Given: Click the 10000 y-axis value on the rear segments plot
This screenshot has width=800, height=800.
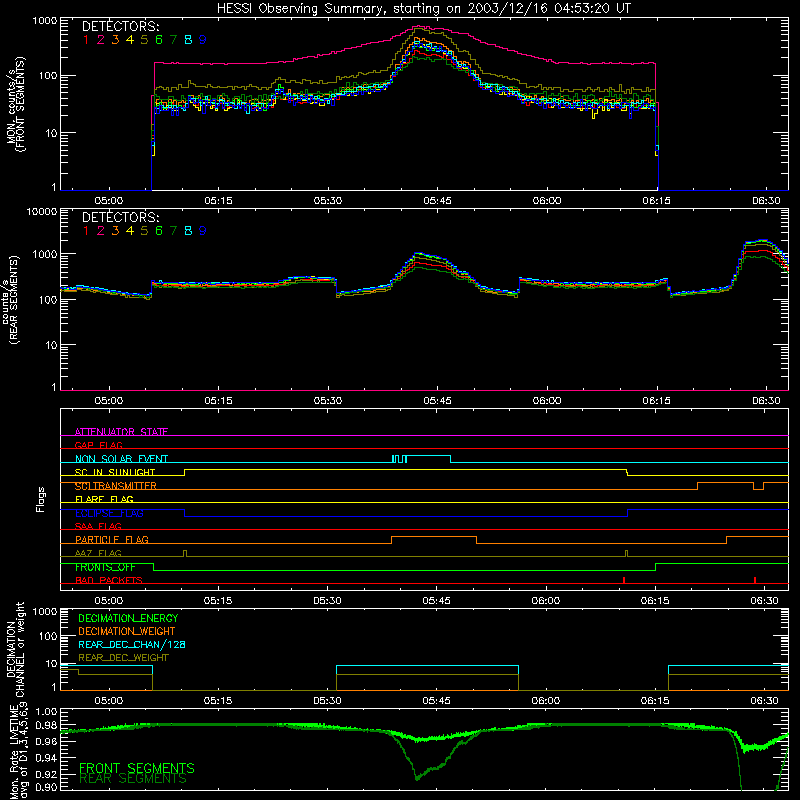Looking at the screenshot, I should 42,212.
